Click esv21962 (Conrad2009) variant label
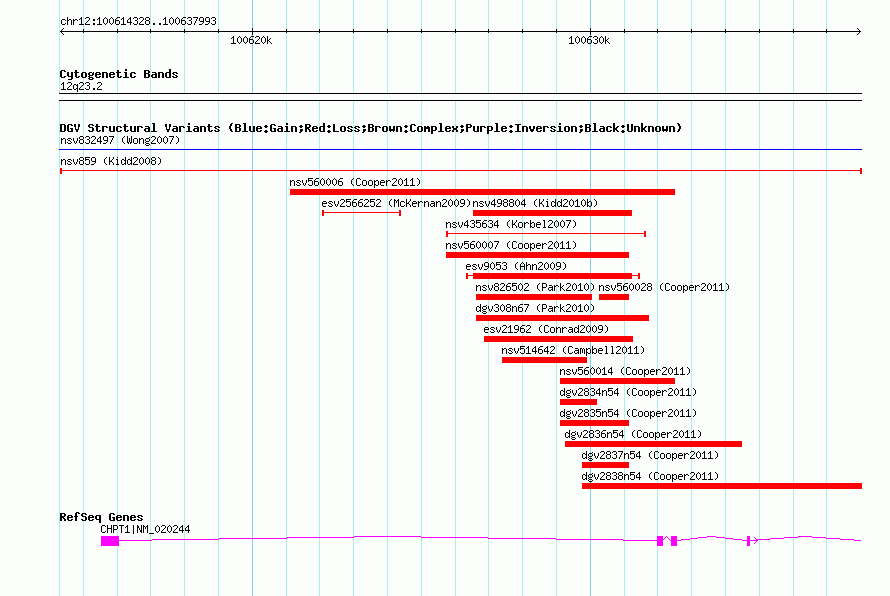The height and width of the screenshot is (596, 890). point(546,329)
